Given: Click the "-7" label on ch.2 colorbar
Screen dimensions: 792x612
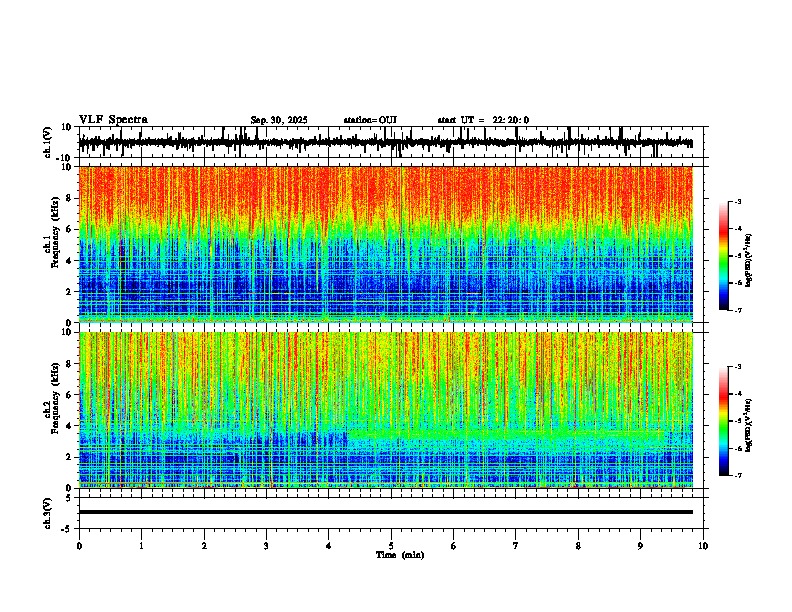Looking at the screenshot, I should click(x=737, y=475).
